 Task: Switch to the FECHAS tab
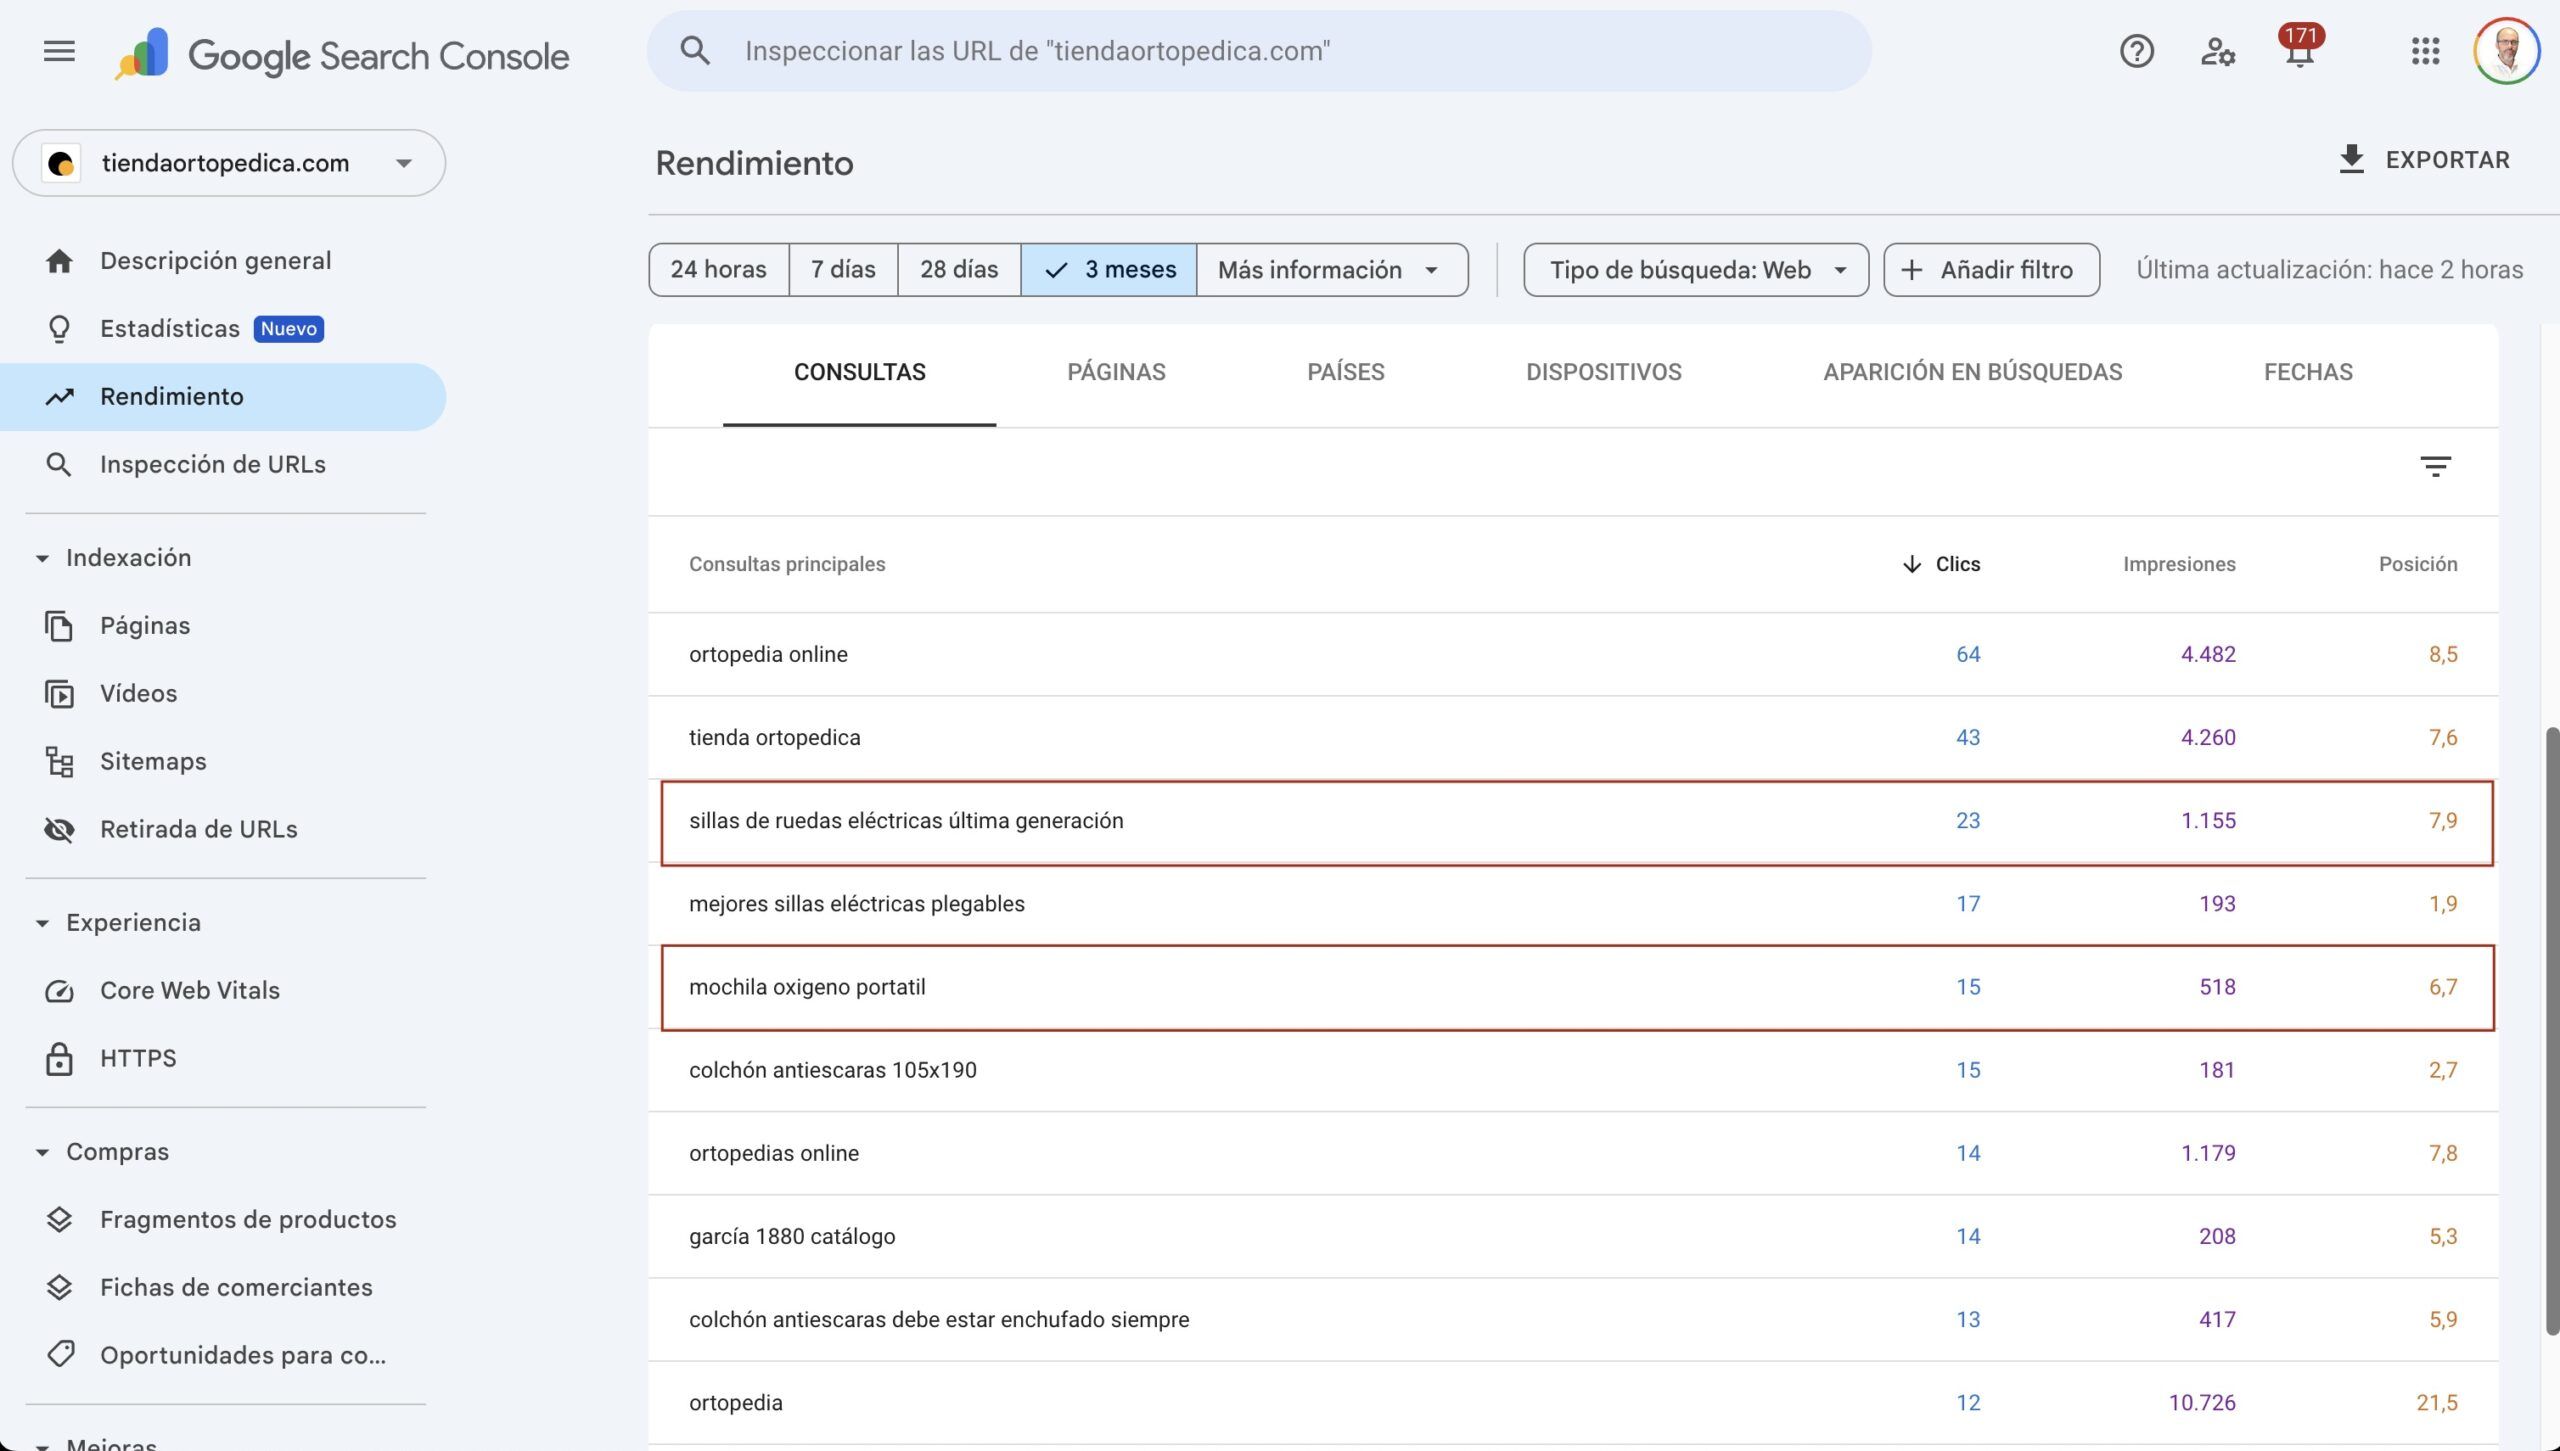(2307, 373)
